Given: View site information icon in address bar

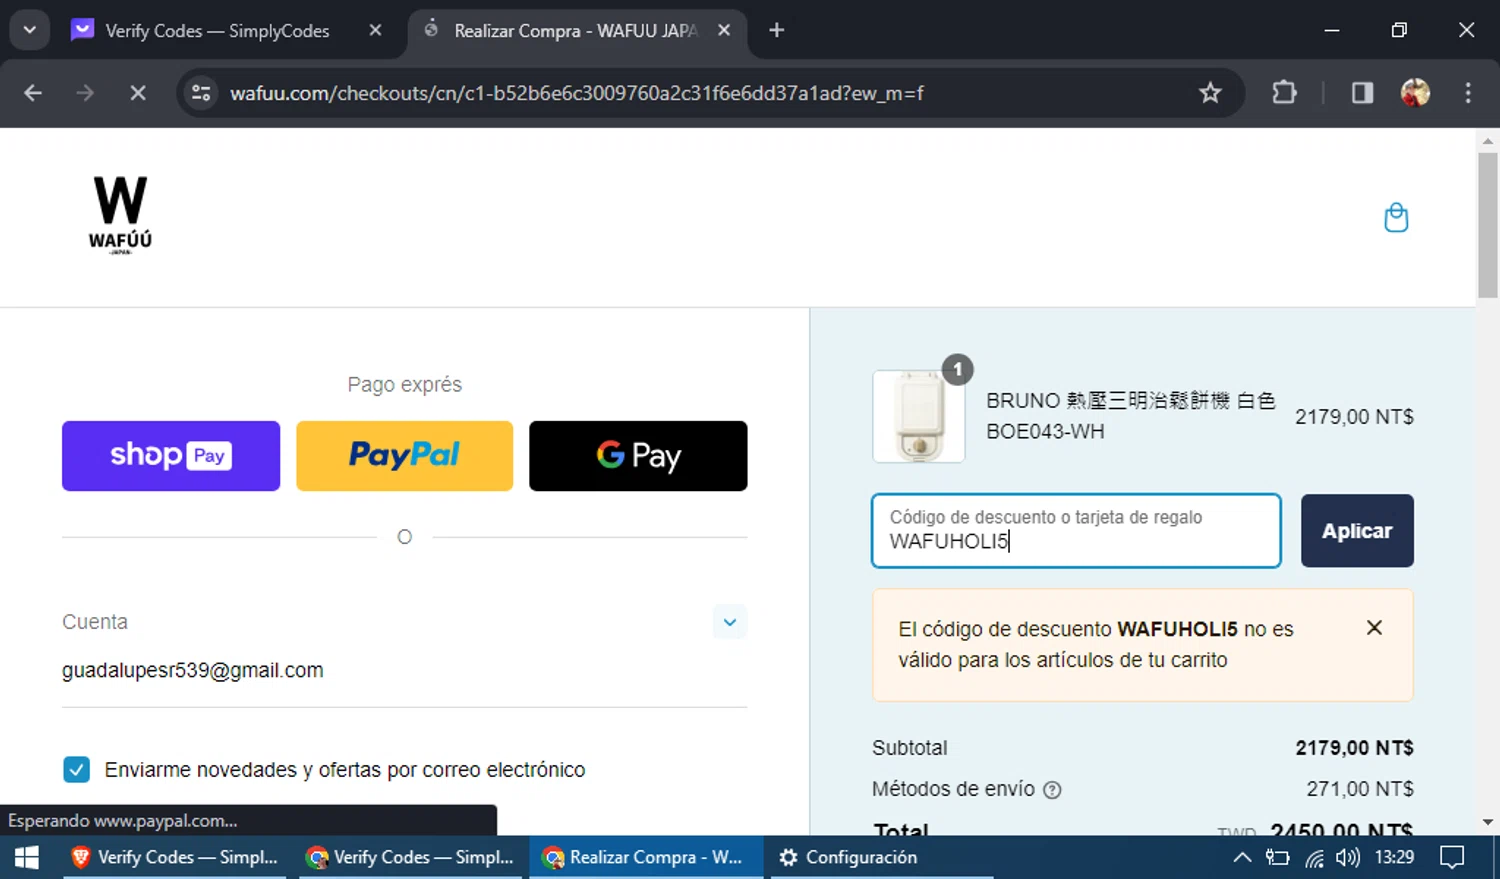Looking at the screenshot, I should pyautogui.click(x=201, y=93).
